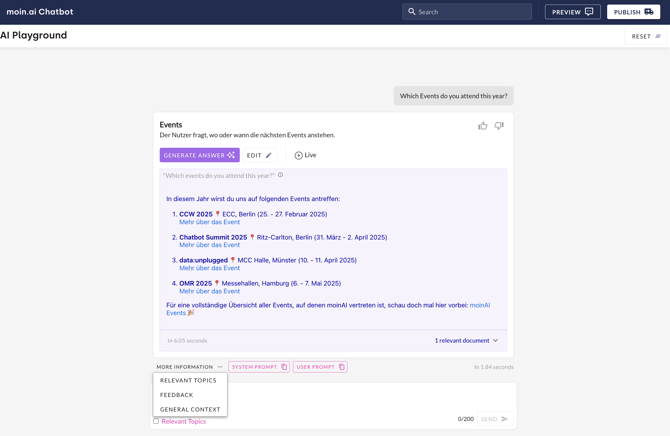
Task: Enable the Relevant Topics checkbox
Action: click(x=156, y=421)
